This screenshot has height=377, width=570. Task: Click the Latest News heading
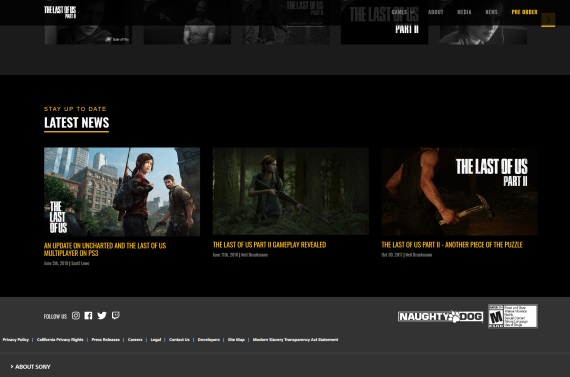coord(76,123)
